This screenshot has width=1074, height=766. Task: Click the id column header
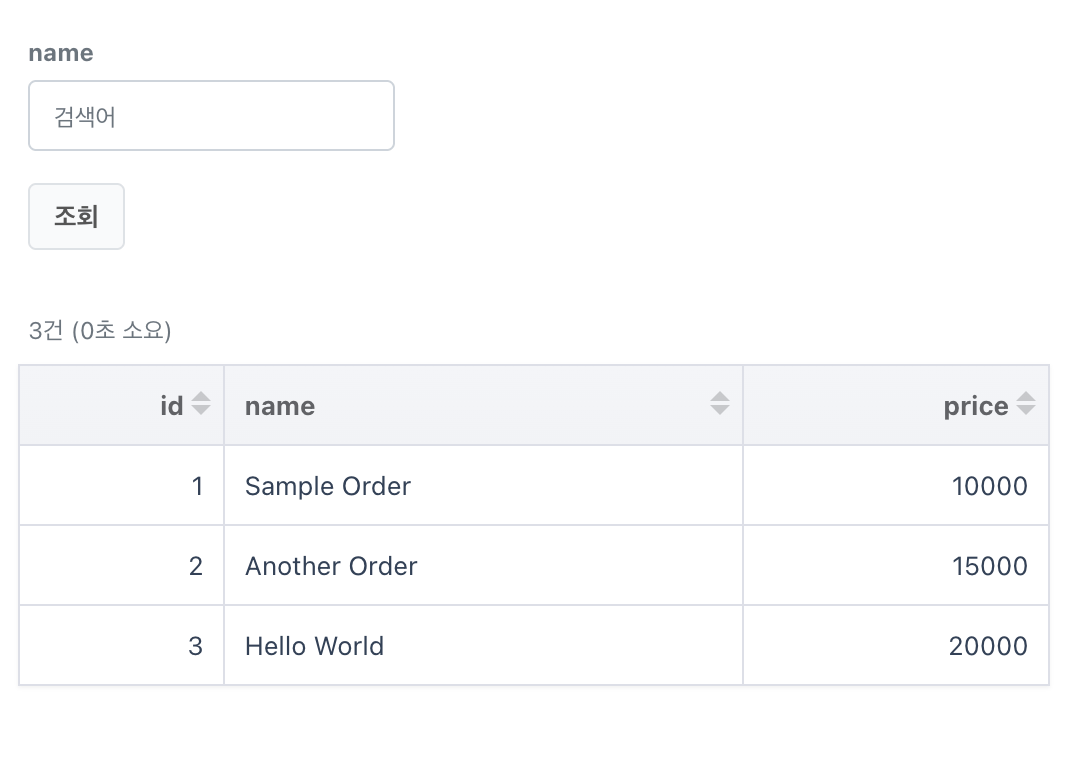(x=171, y=406)
